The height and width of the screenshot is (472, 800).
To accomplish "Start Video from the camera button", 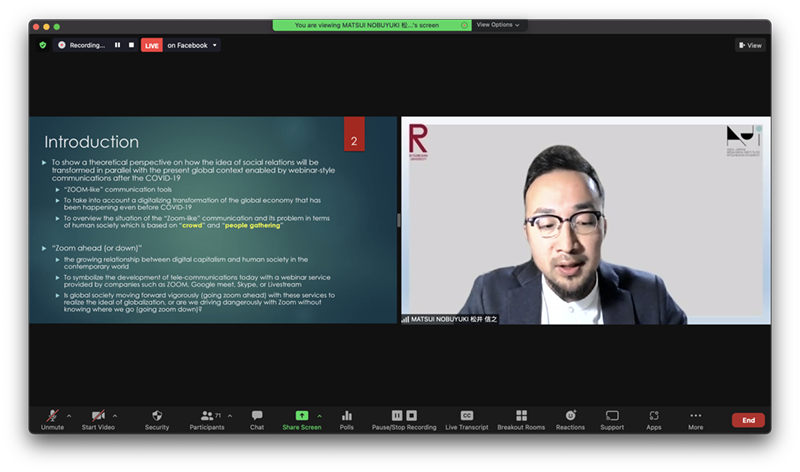I will pyautogui.click(x=98, y=417).
